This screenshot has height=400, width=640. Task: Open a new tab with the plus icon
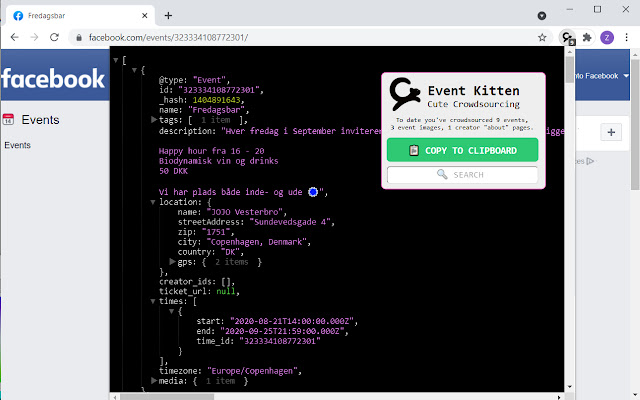[168, 16]
